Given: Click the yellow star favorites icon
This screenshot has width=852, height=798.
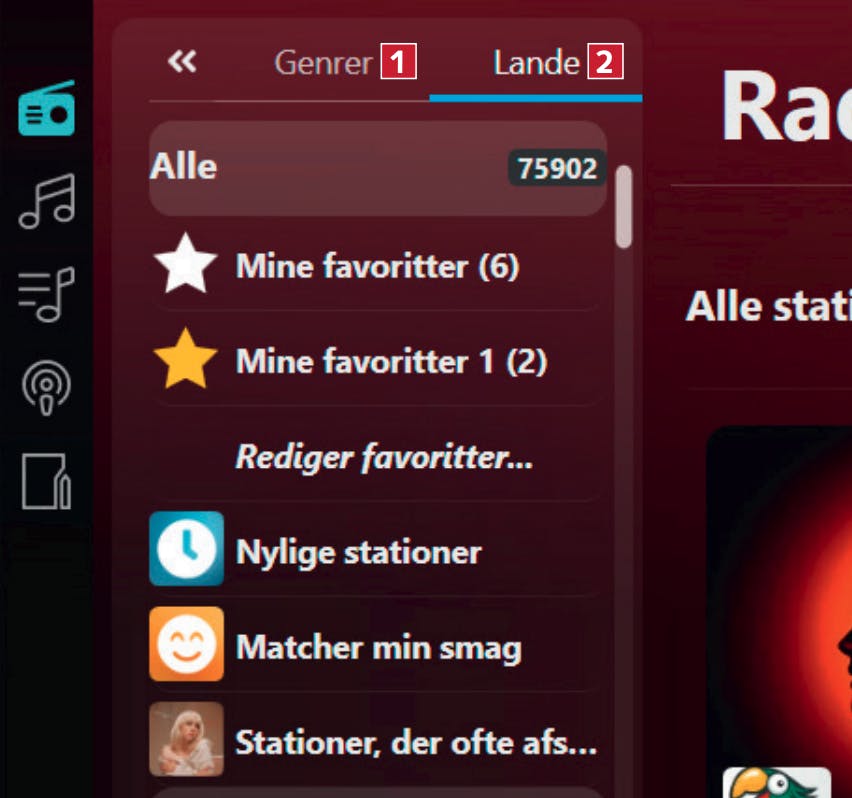Looking at the screenshot, I should (x=185, y=359).
